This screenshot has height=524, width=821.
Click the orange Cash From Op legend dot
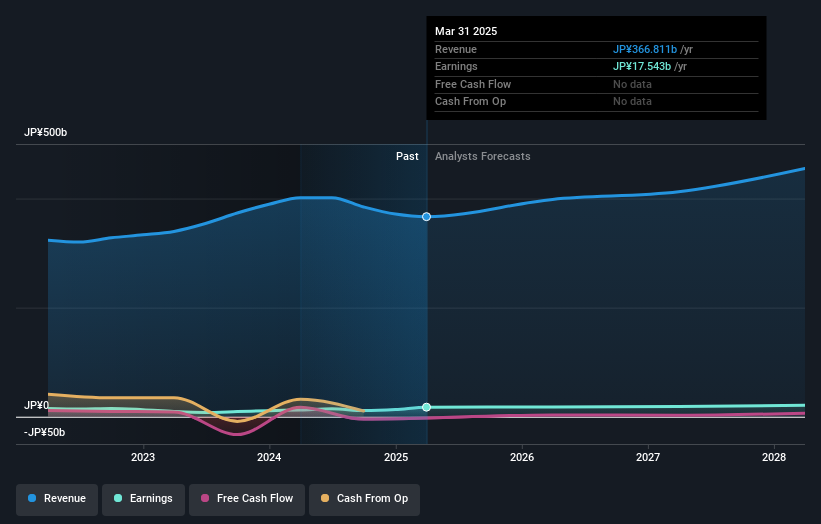pyautogui.click(x=325, y=498)
